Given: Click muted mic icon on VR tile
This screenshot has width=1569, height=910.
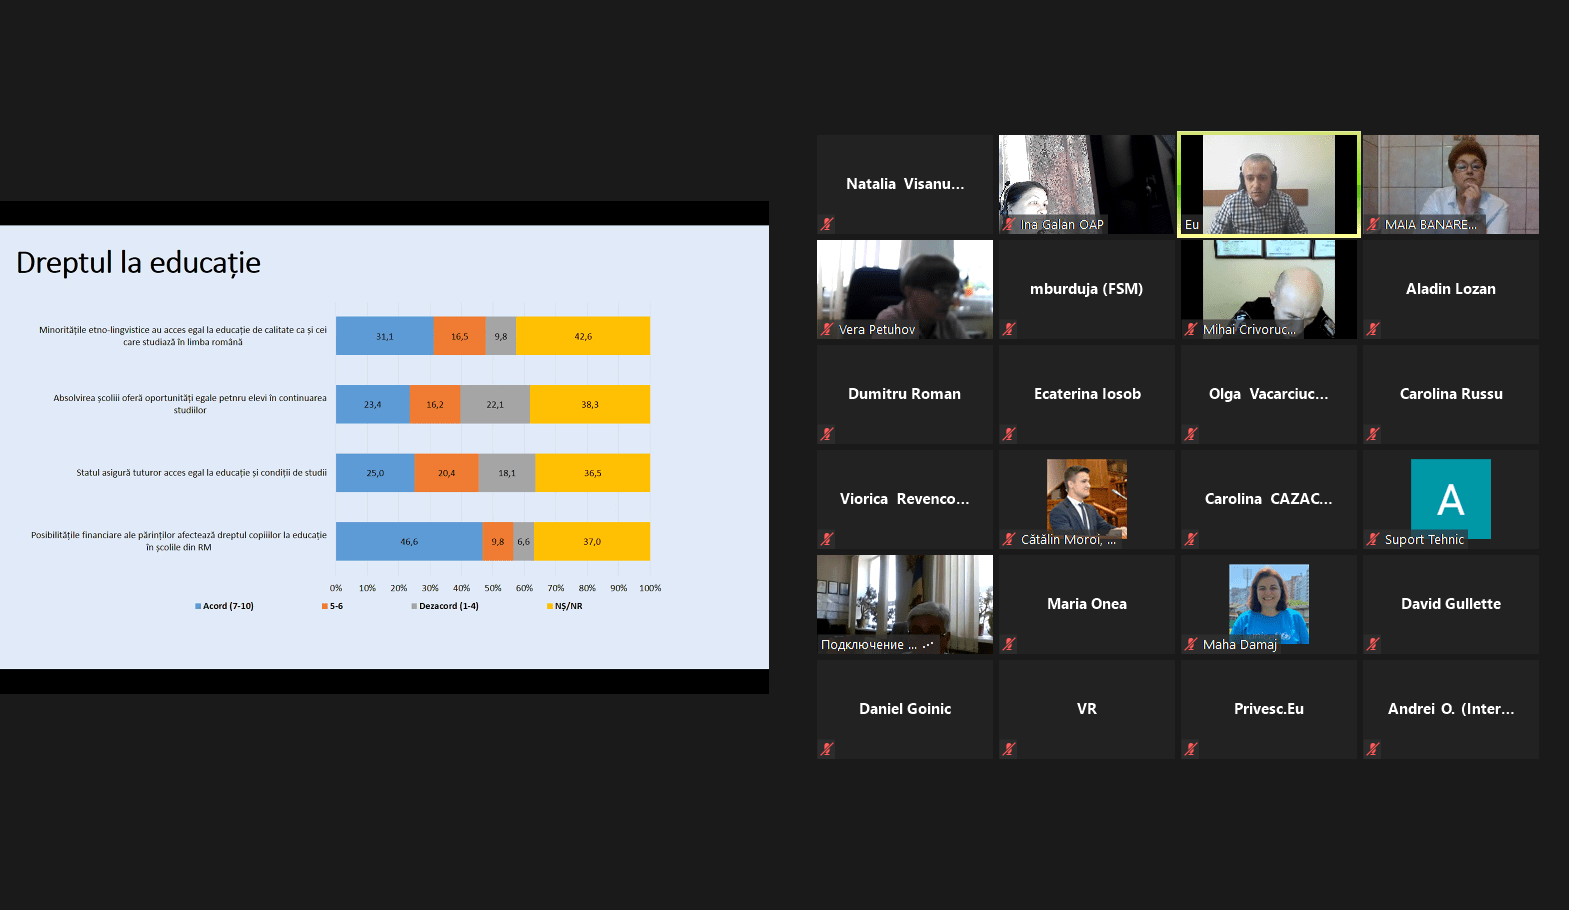Looking at the screenshot, I should point(1009,749).
